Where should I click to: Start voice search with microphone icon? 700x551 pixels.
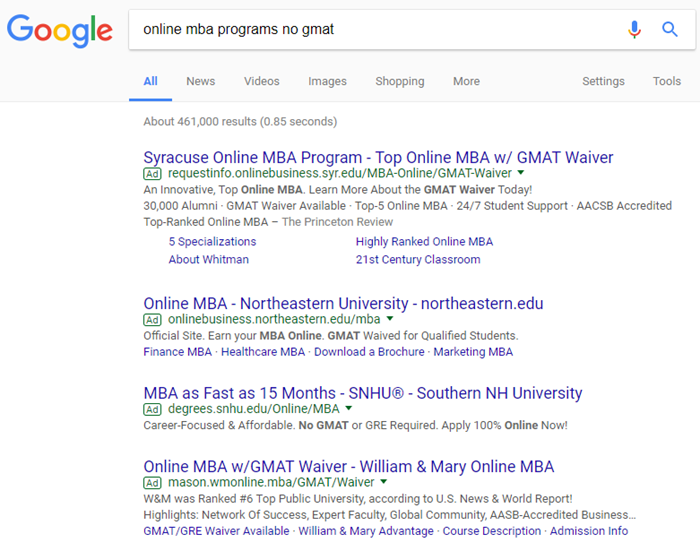click(634, 29)
